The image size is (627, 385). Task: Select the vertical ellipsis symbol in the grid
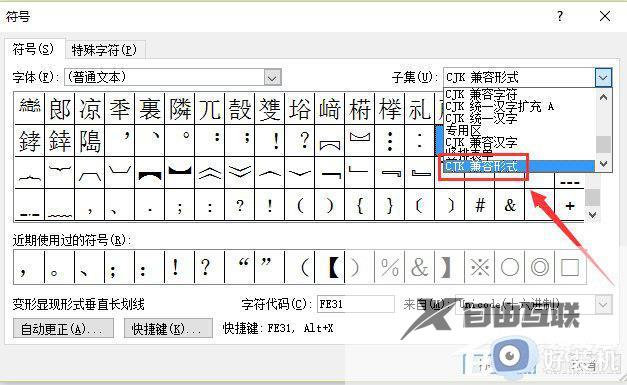tap(390, 141)
